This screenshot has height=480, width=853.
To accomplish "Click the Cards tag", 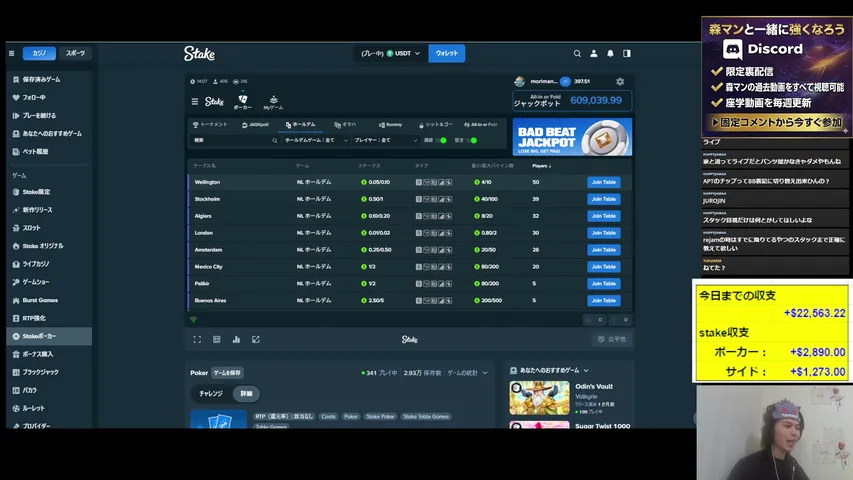I will click(x=329, y=416).
